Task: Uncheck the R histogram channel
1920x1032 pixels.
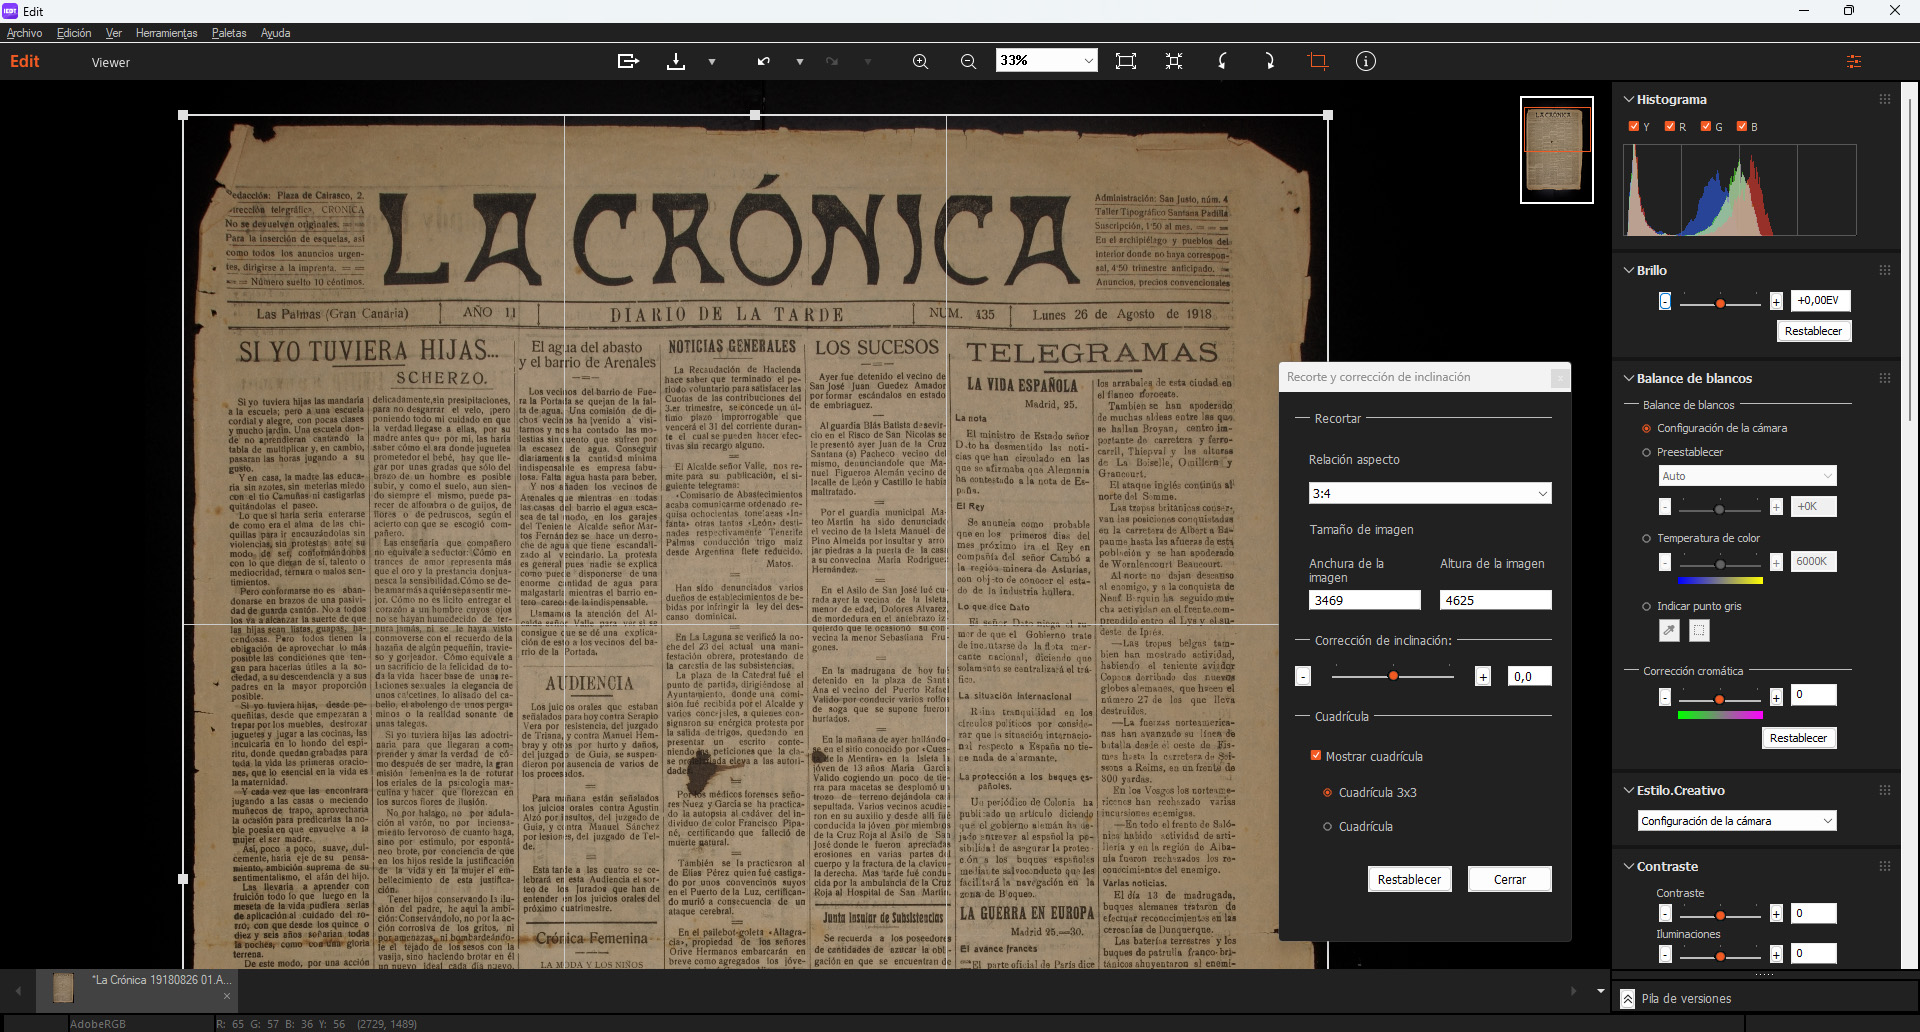Action: coord(1670,126)
